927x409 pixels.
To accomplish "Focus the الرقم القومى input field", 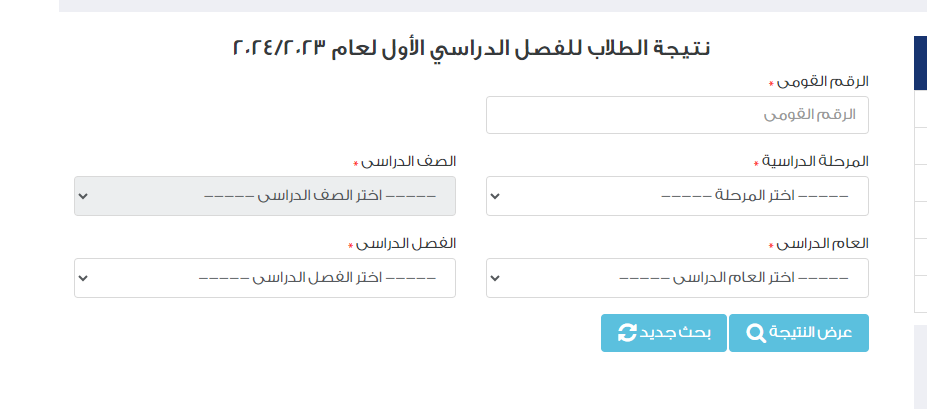I will click(x=677, y=115).
